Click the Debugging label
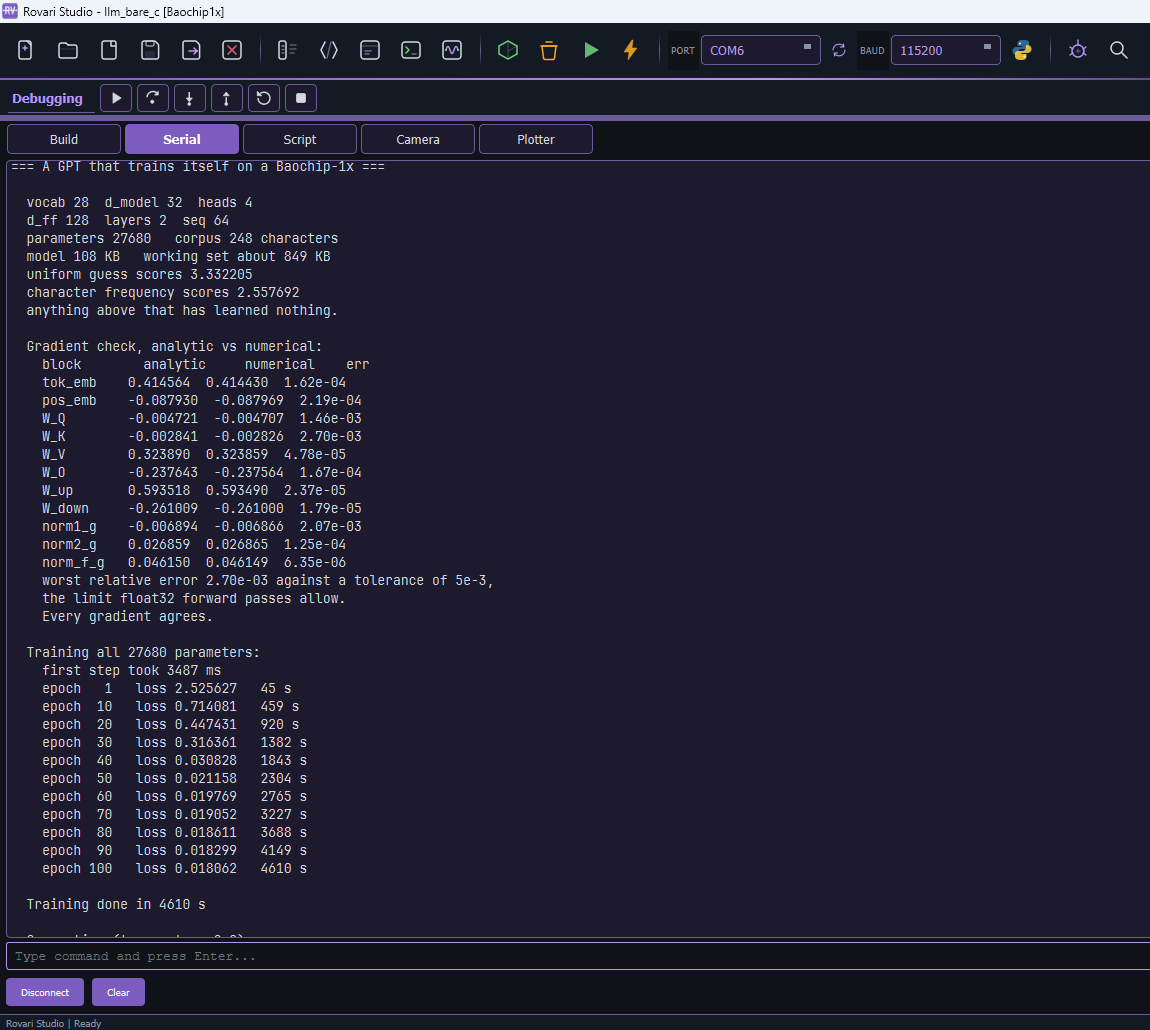 47,98
